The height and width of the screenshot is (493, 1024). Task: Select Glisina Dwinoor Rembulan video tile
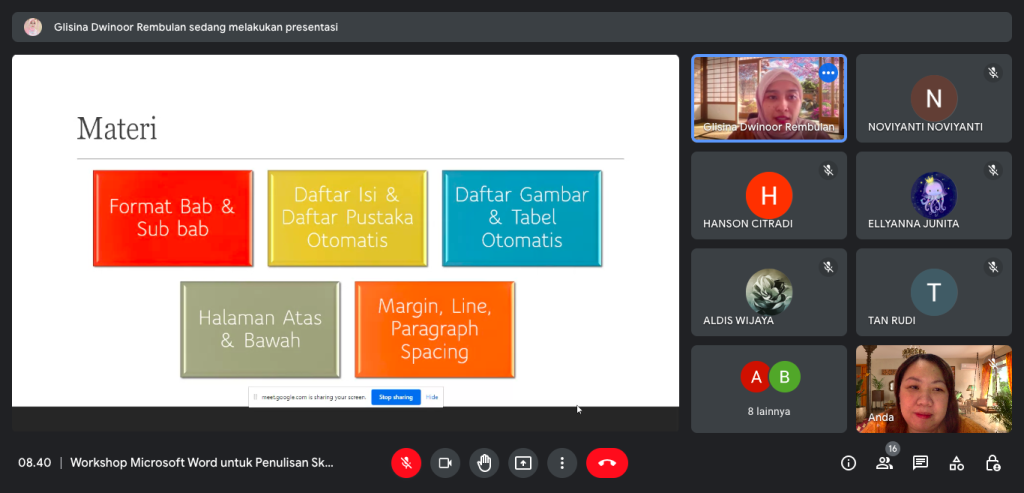point(769,98)
